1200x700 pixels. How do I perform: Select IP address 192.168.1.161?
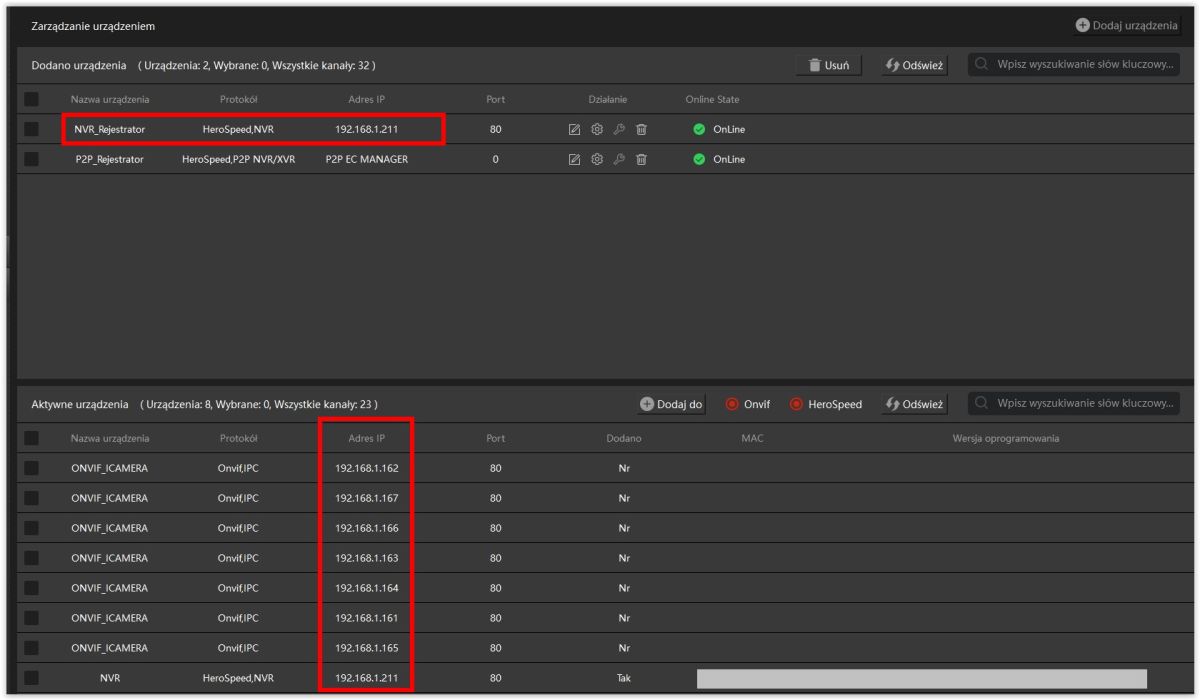[x=367, y=618]
